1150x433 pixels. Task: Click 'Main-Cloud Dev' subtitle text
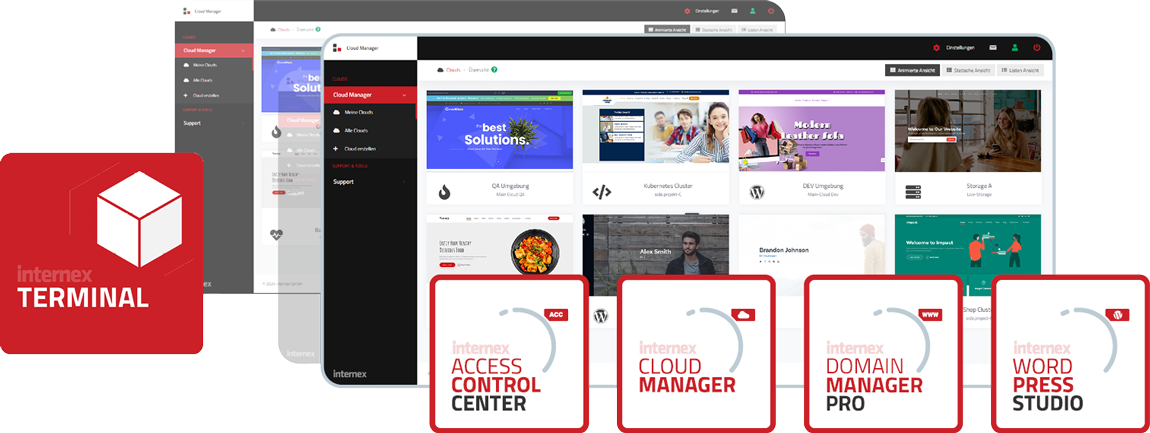[x=823, y=195]
